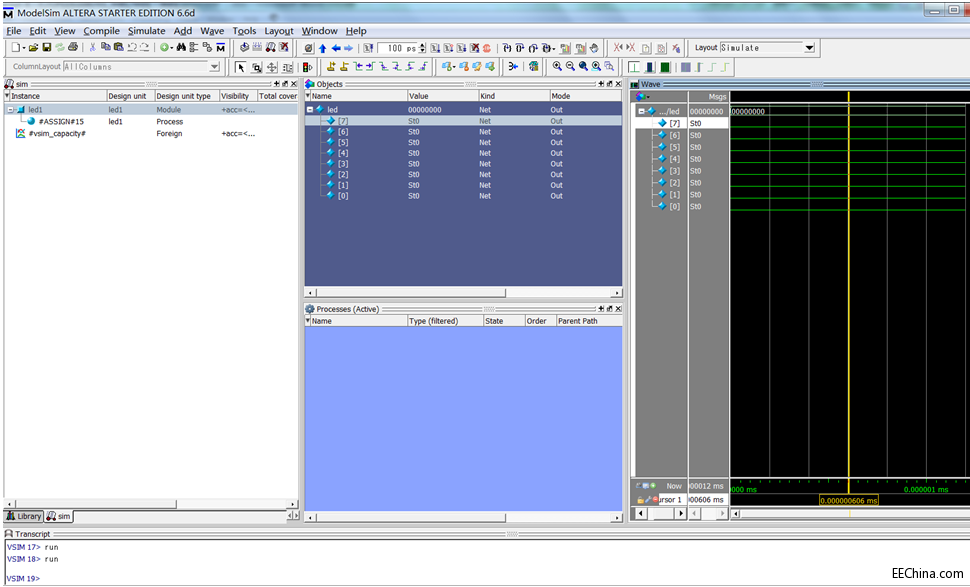Viewport: 970px width, 587px height.
Task: Open the ColumnLayout AllColumns dropdown
Action: [x=214, y=67]
